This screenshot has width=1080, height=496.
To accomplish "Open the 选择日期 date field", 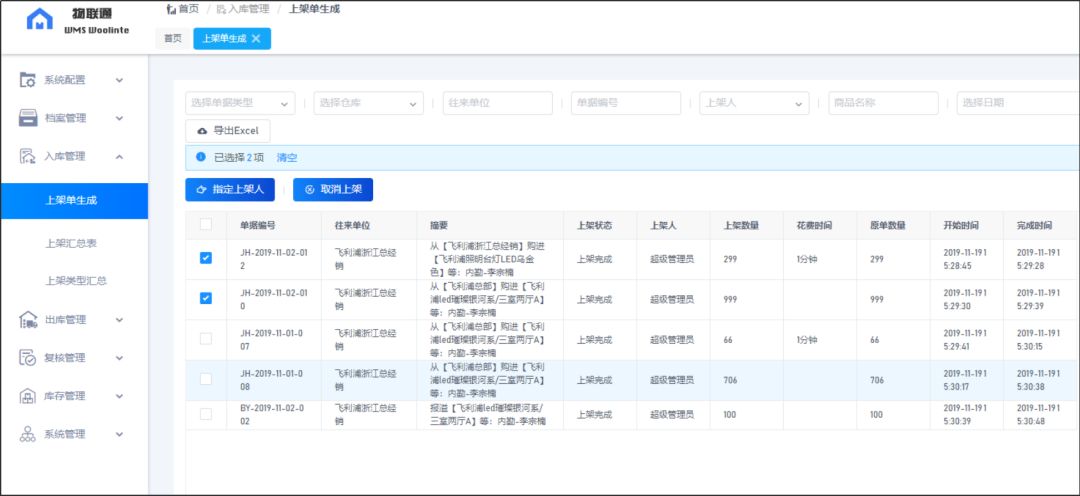I will (x=1018, y=103).
